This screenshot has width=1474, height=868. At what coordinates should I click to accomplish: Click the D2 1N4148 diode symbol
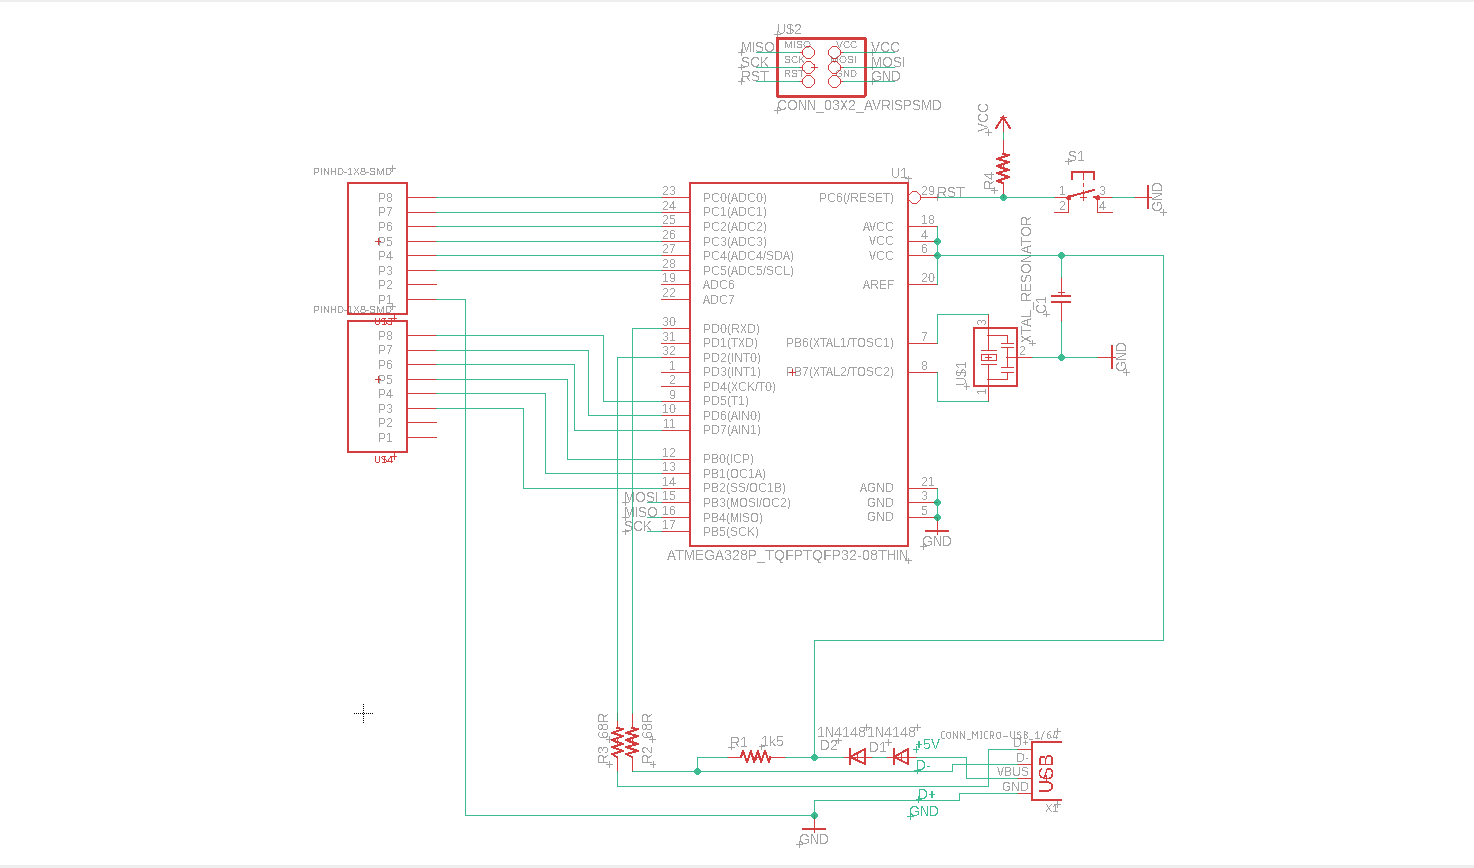[x=857, y=757]
